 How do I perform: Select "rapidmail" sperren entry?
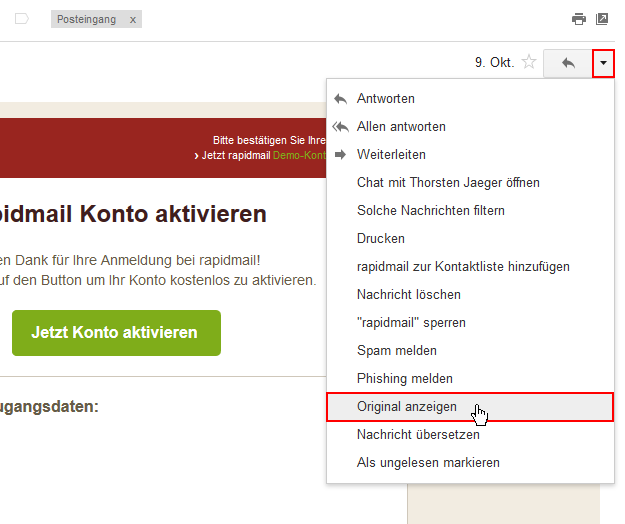[470, 322]
